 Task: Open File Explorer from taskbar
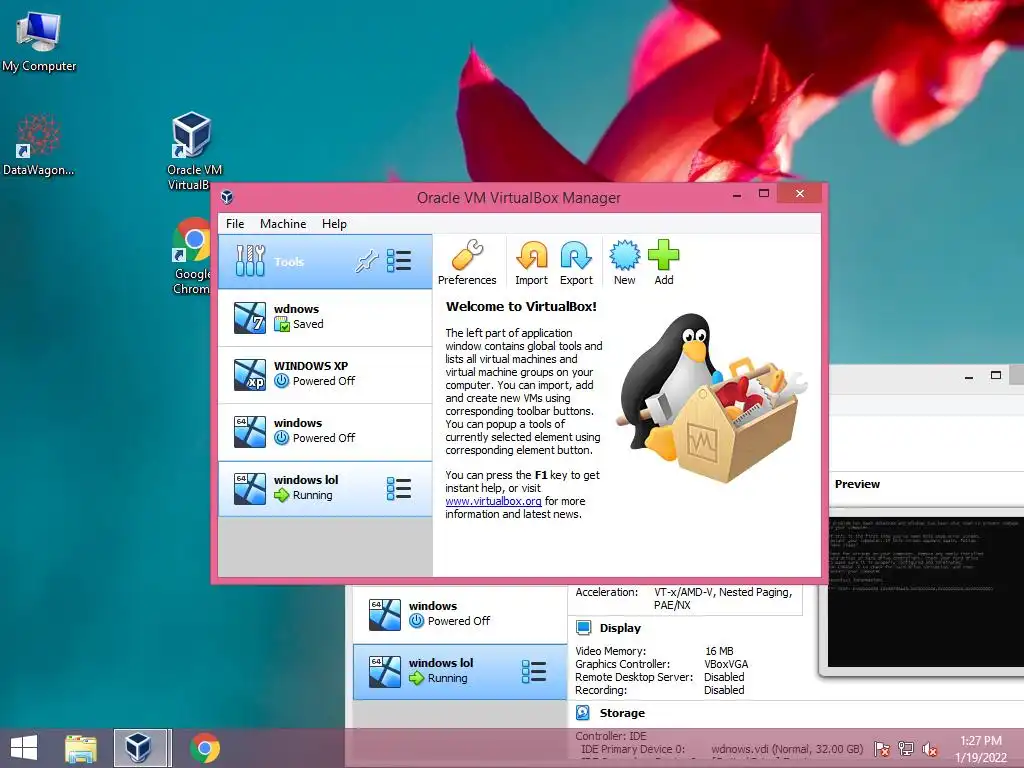81,748
